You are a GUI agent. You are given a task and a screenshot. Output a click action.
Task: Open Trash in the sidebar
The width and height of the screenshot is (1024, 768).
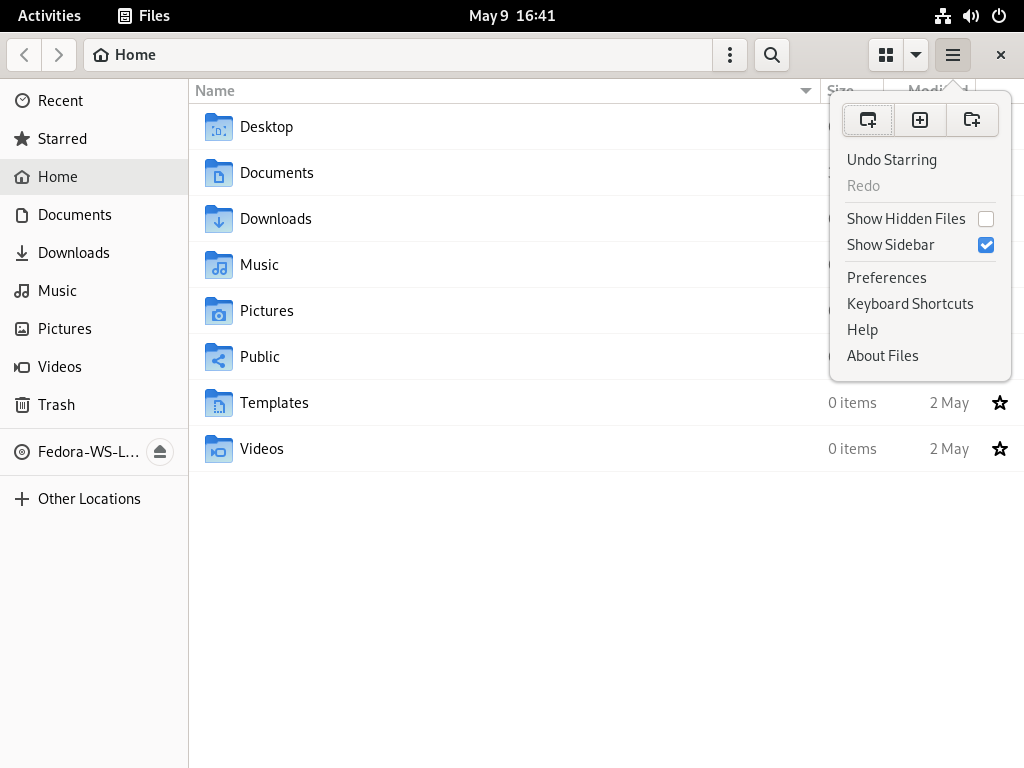coord(94,405)
